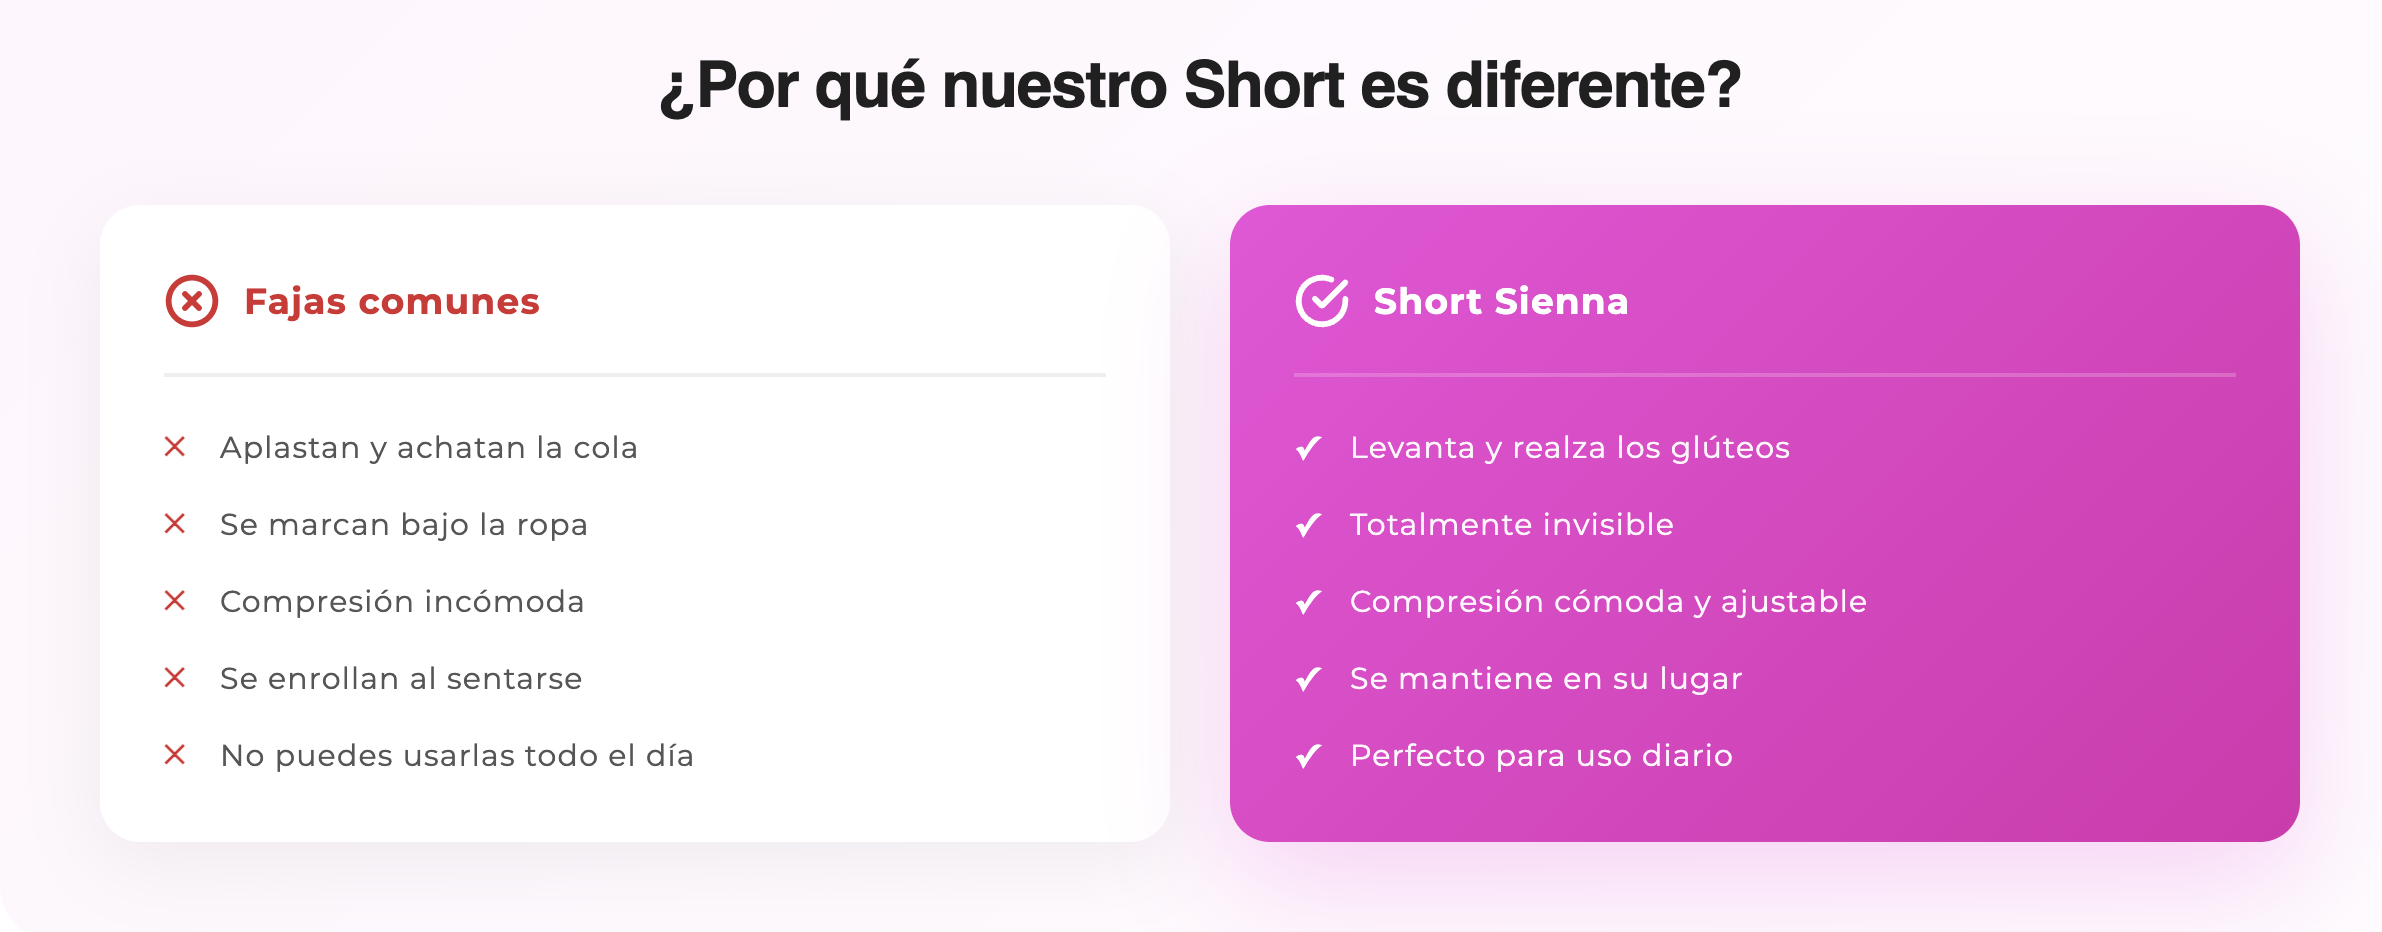The width and height of the screenshot is (2382, 932).
Task: Click the red X beside Compresión incómoda
Action: 175,601
